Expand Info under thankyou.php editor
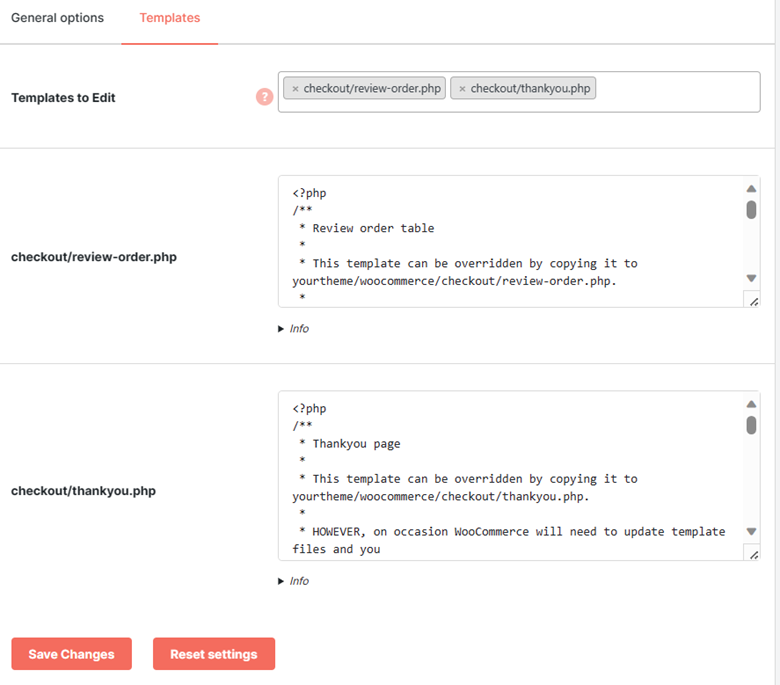780x685 pixels. 293,581
